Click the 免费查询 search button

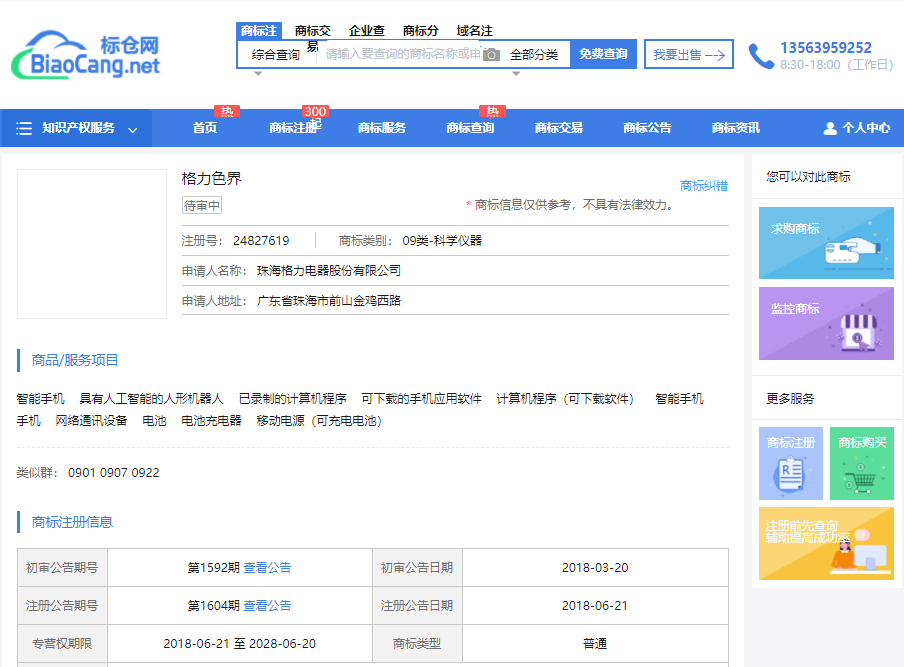[x=603, y=54]
